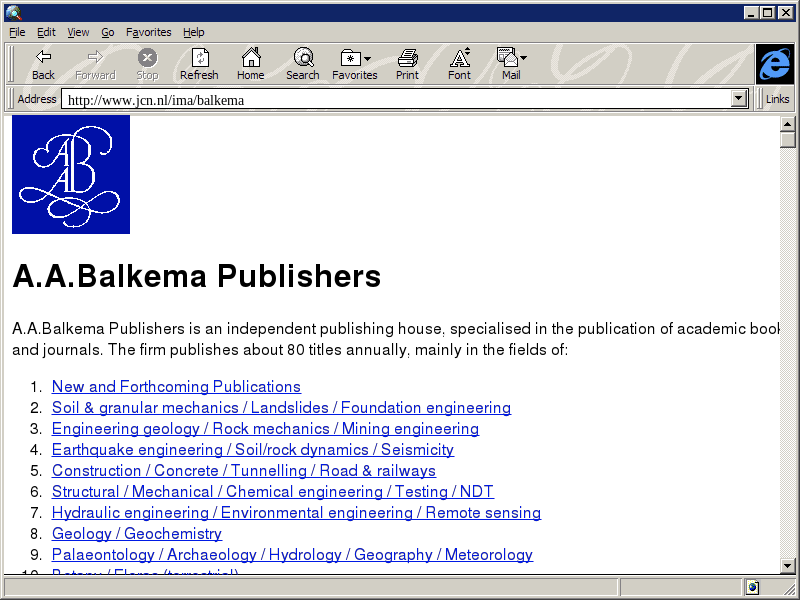This screenshot has width=800, height=600.
Task: Click the Print toolbar icon
Action: (x=407, y=57)
